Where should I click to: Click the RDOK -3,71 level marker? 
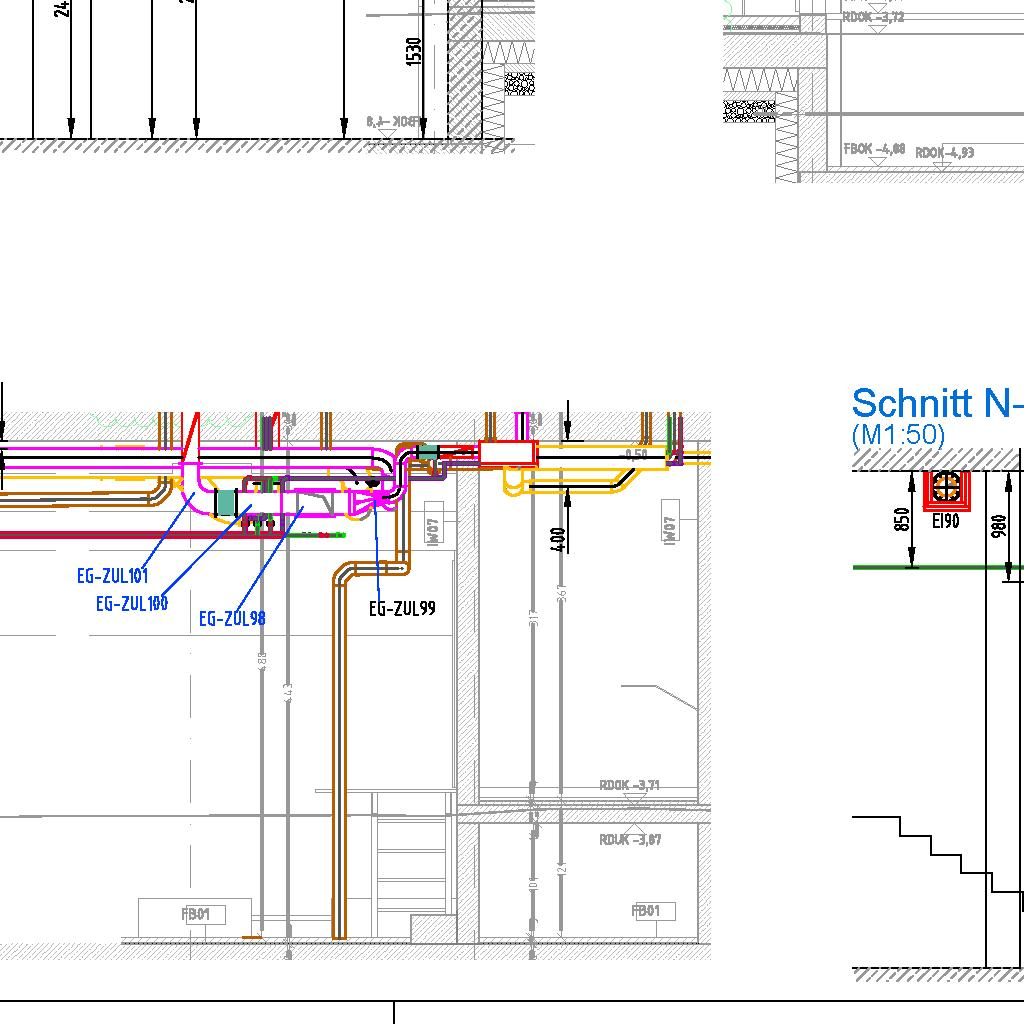pos(629,785)
